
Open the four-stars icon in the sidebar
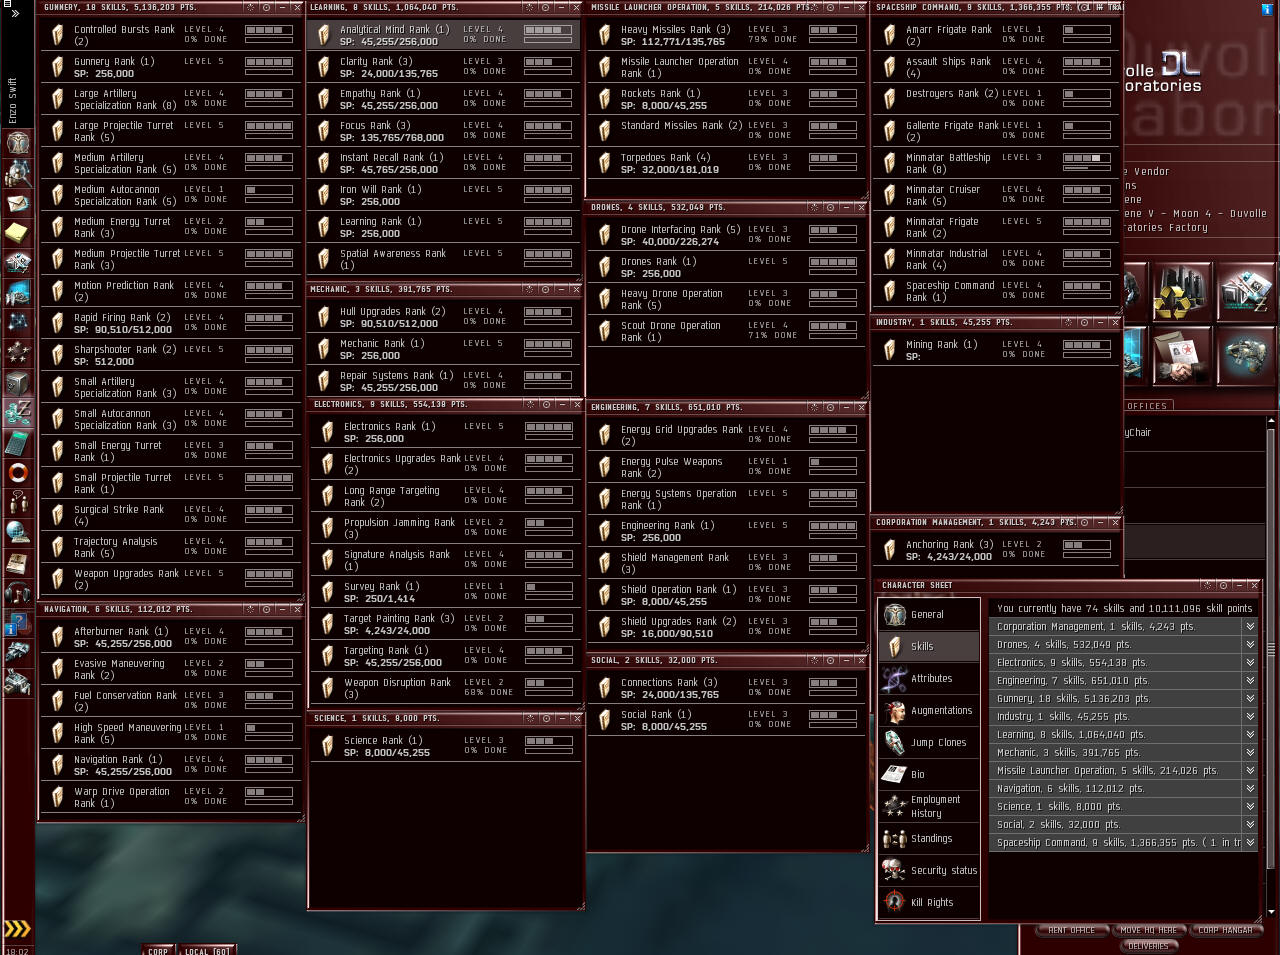18,352
